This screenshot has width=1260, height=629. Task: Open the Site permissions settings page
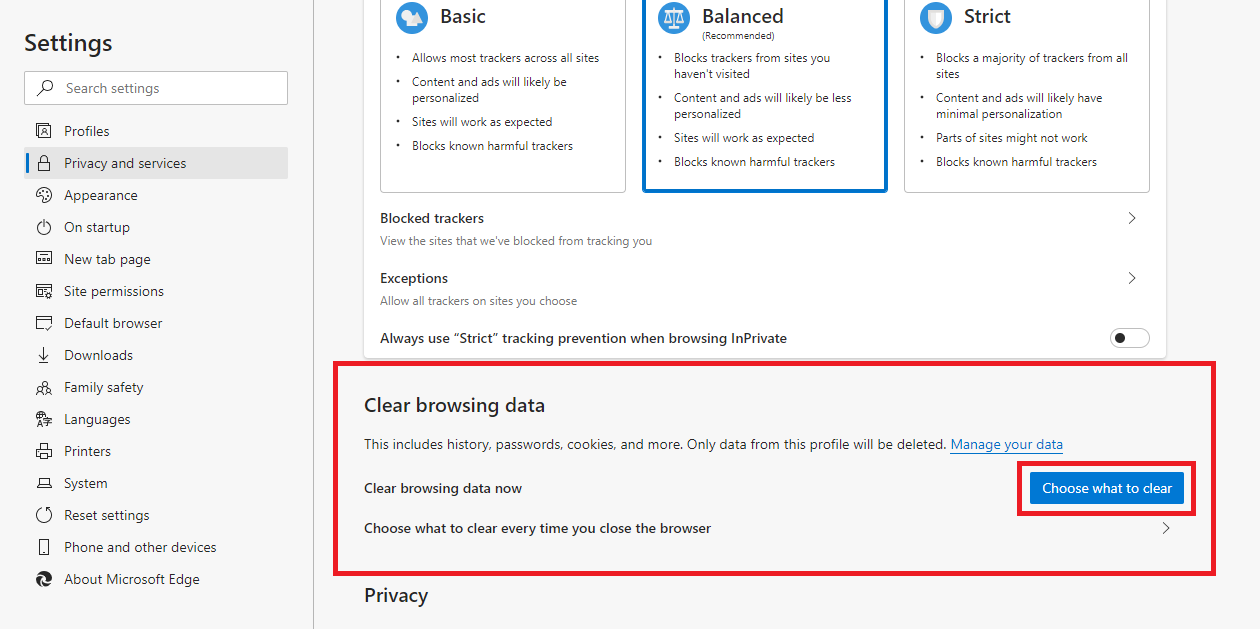(x=114, y=291)
